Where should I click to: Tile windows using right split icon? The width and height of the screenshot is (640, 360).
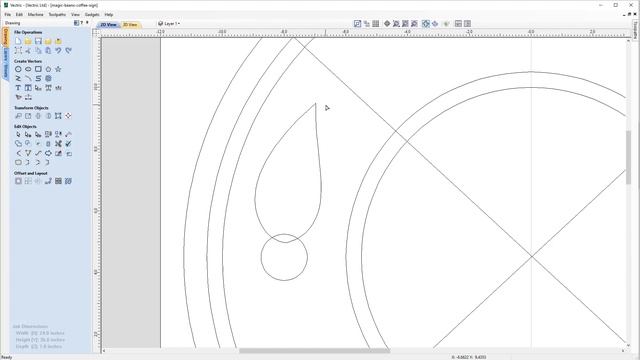coord(468,24)
